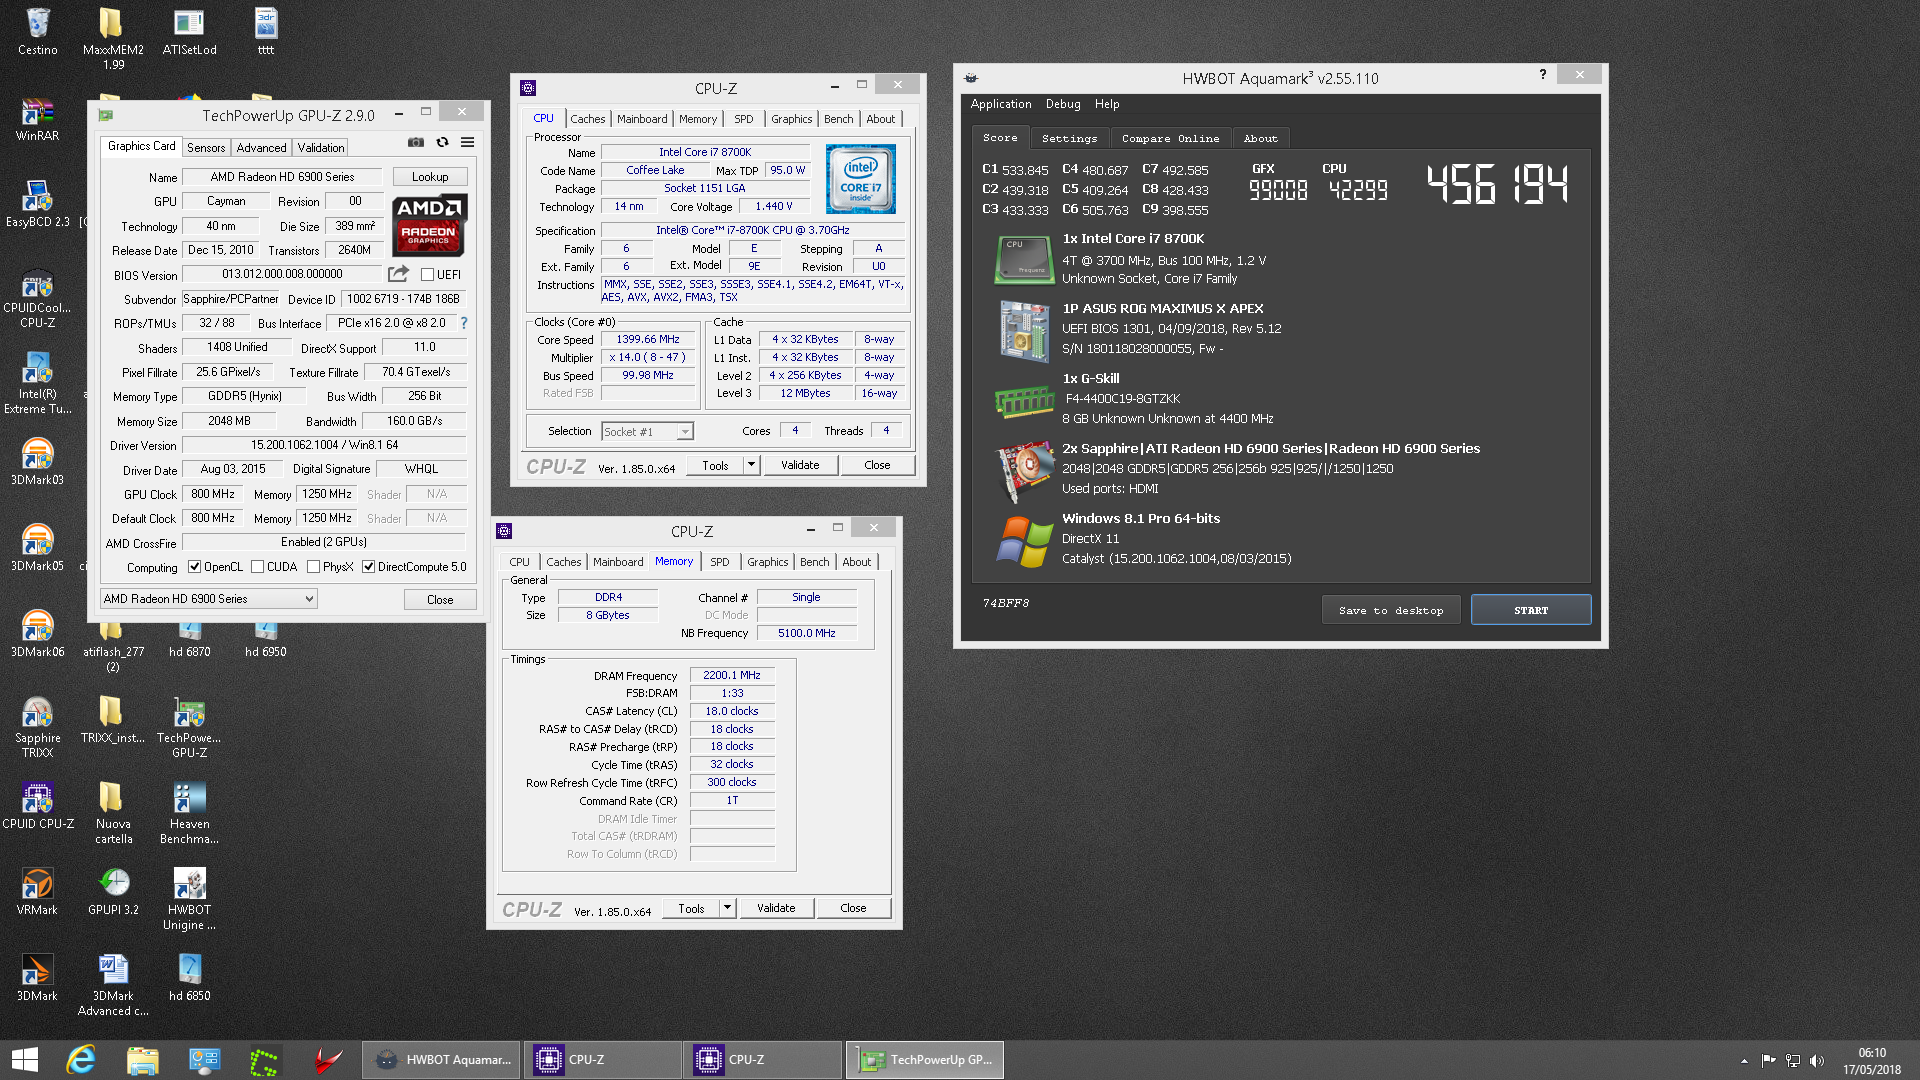Open Validation tab in GPU-Z
This screenshot has width=1920, height=1080.
pos(321,148)
